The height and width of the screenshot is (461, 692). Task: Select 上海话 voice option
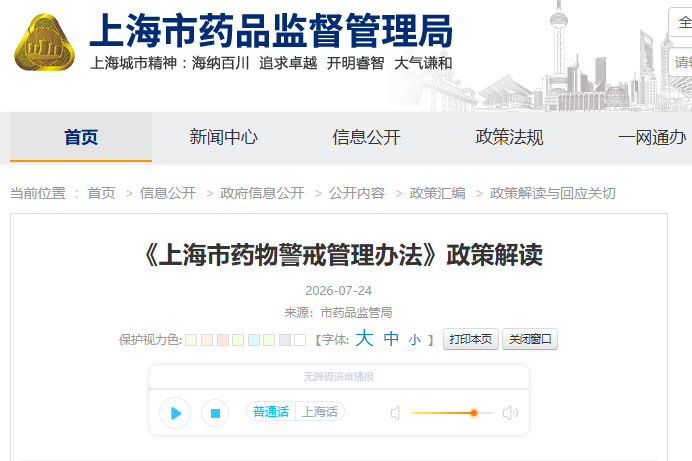(320, 412)
